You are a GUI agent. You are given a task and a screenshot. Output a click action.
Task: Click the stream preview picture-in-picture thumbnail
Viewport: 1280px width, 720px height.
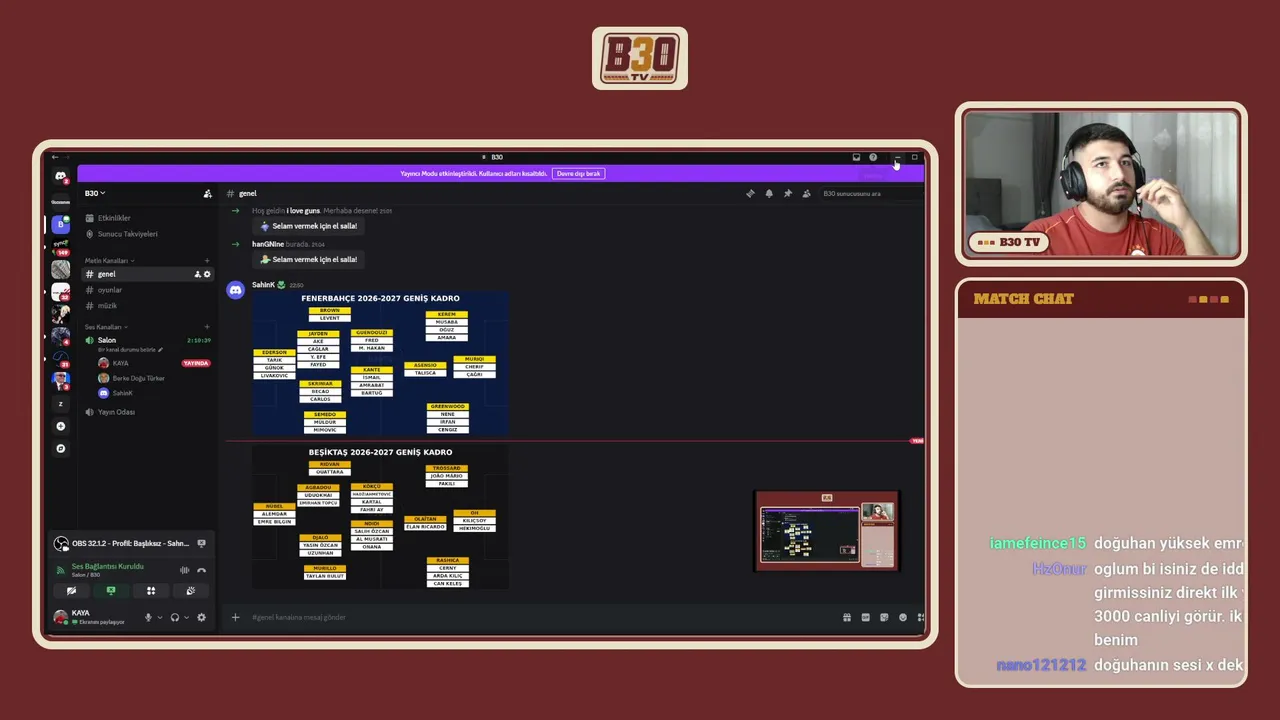pos(827,531)
